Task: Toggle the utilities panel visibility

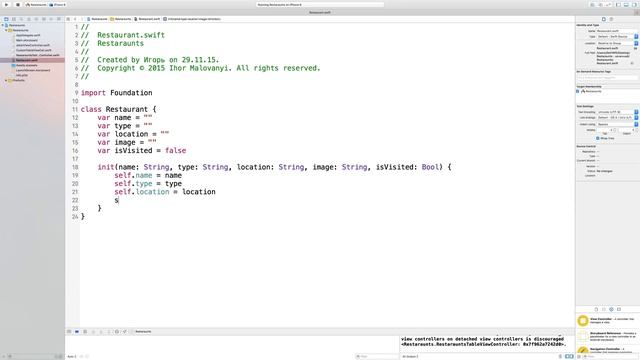Action: tap(634, 4)
